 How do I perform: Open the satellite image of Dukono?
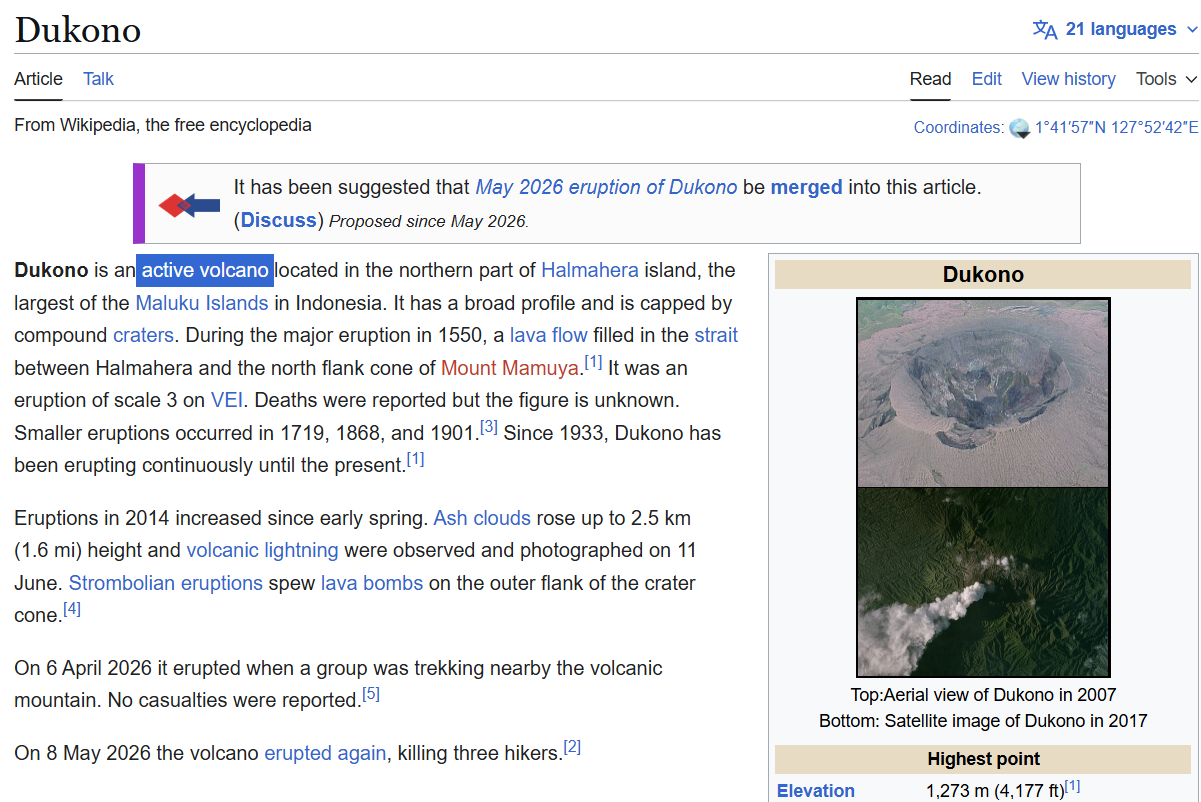[x=983, y=581]
